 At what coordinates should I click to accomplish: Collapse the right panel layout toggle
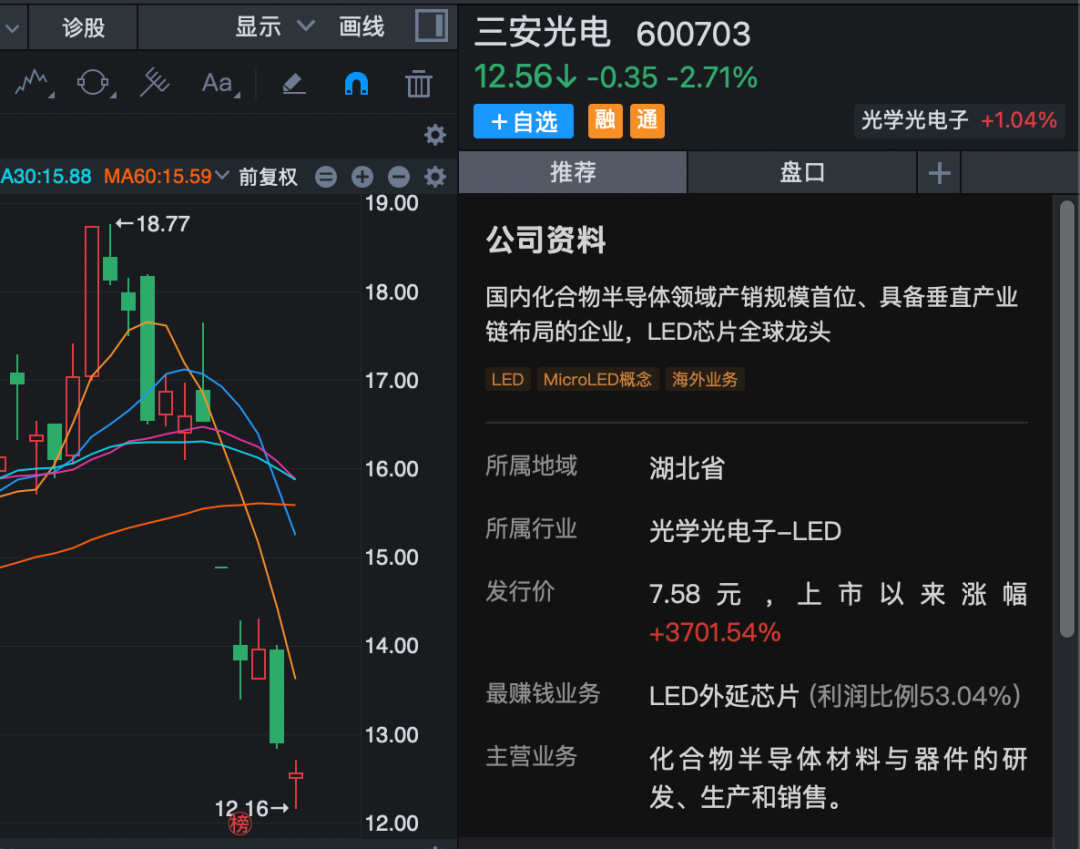point(431,26)
